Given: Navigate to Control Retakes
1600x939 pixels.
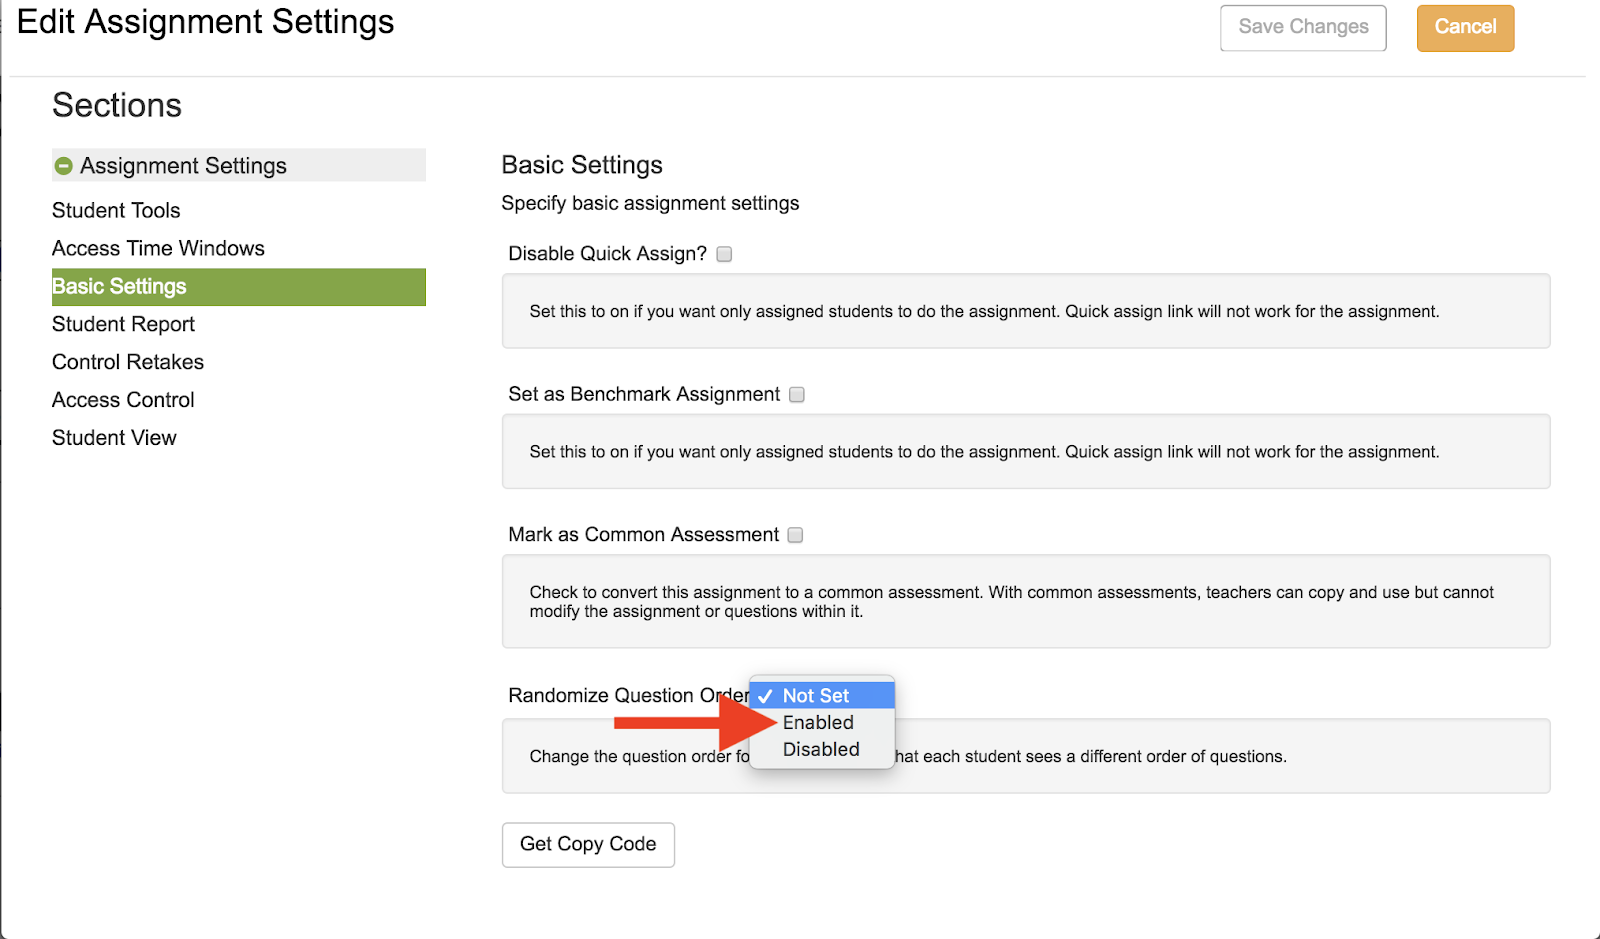Looking at the screenshot, I should (x=128, y=363).
